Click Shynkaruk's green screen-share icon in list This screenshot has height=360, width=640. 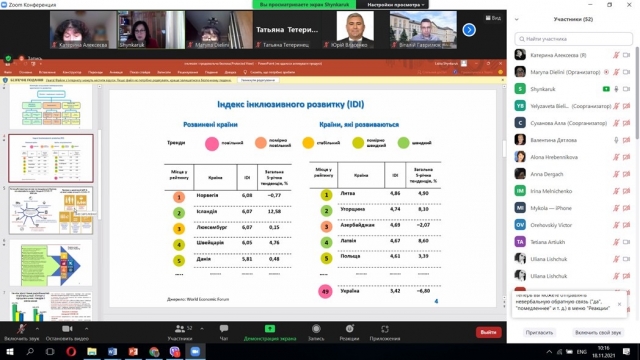pos(606,89)
